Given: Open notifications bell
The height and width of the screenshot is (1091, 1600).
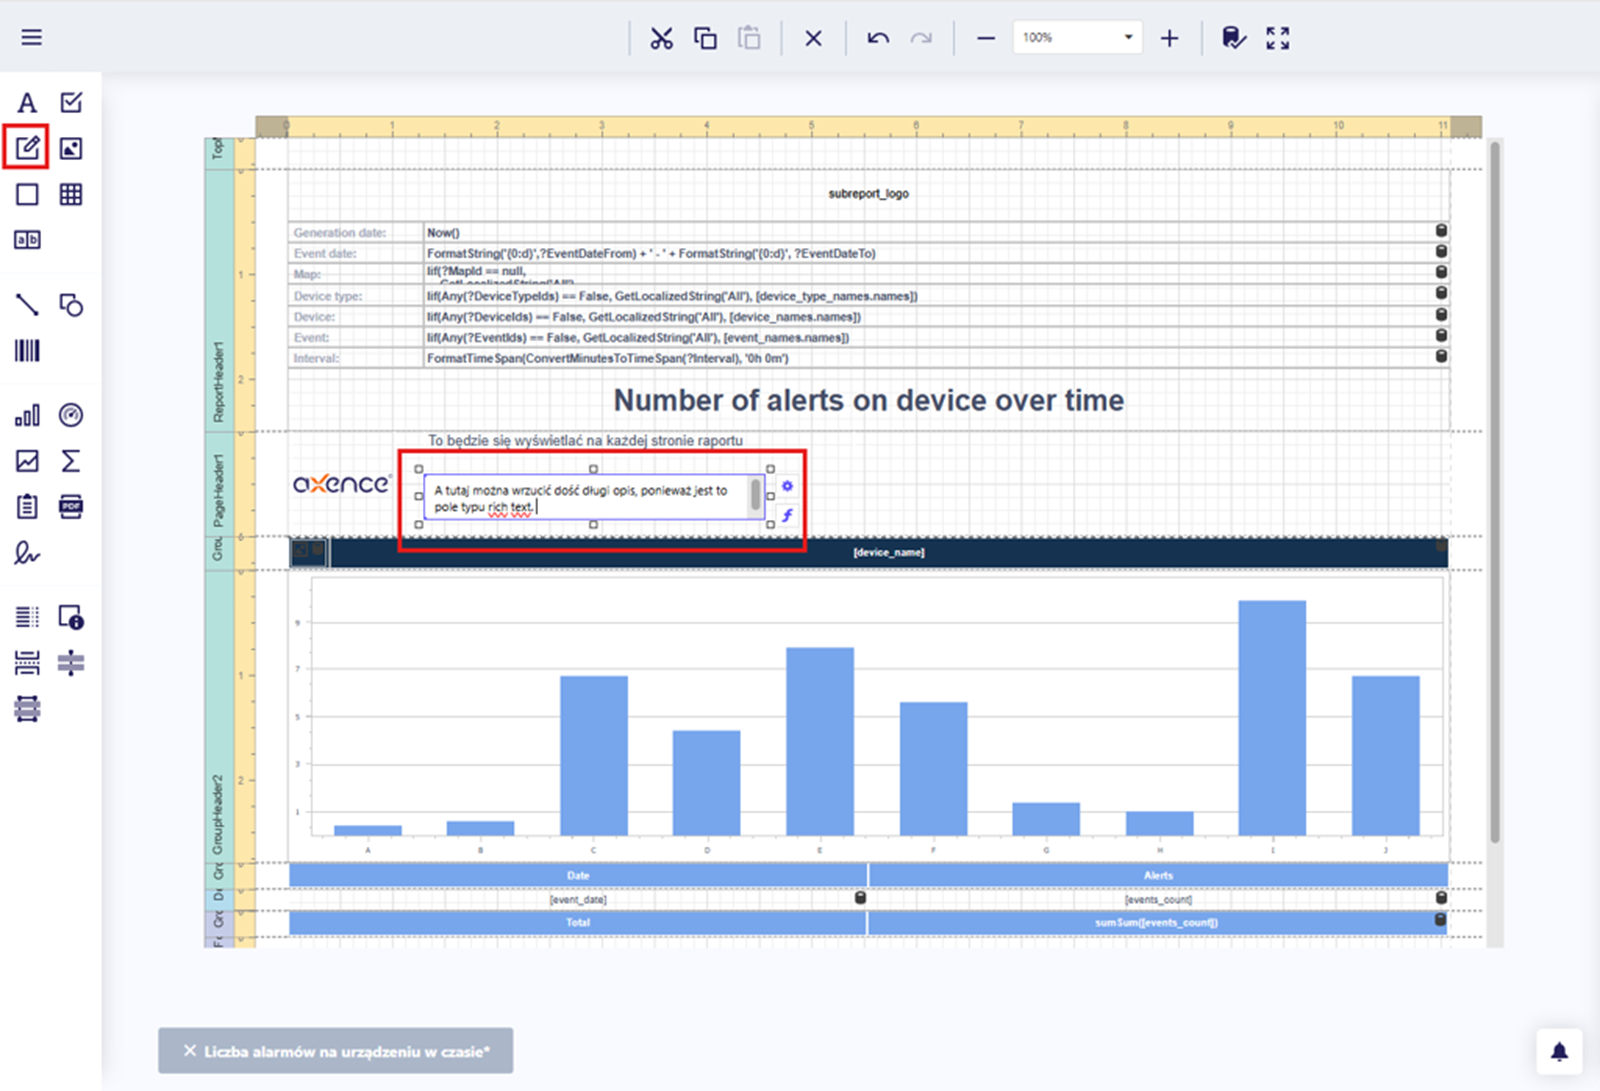Looking at the screenshot, I should (1559, 1051).
